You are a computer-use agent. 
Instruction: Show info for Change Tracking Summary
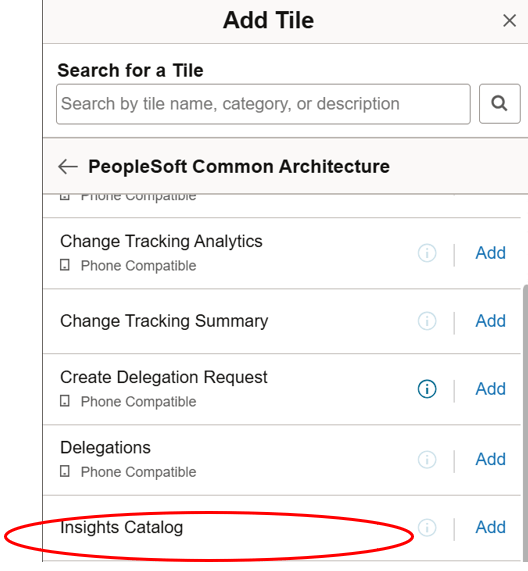click(x=427, y=321)
